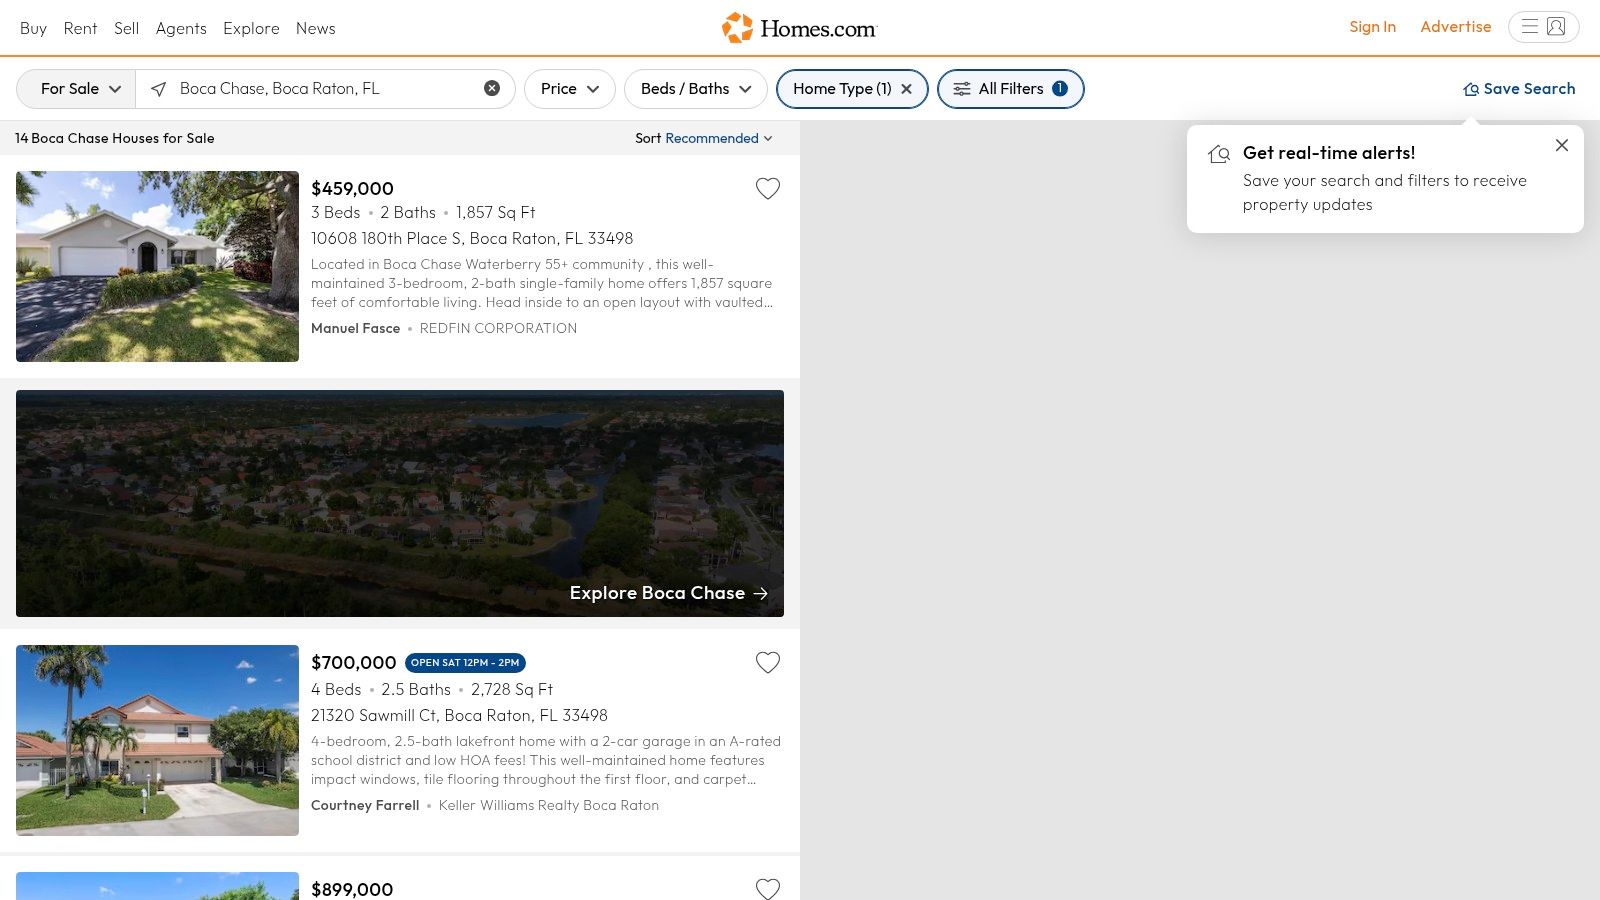
Task: Favorite the $459,000 listing heart
Action: point(768,189)
